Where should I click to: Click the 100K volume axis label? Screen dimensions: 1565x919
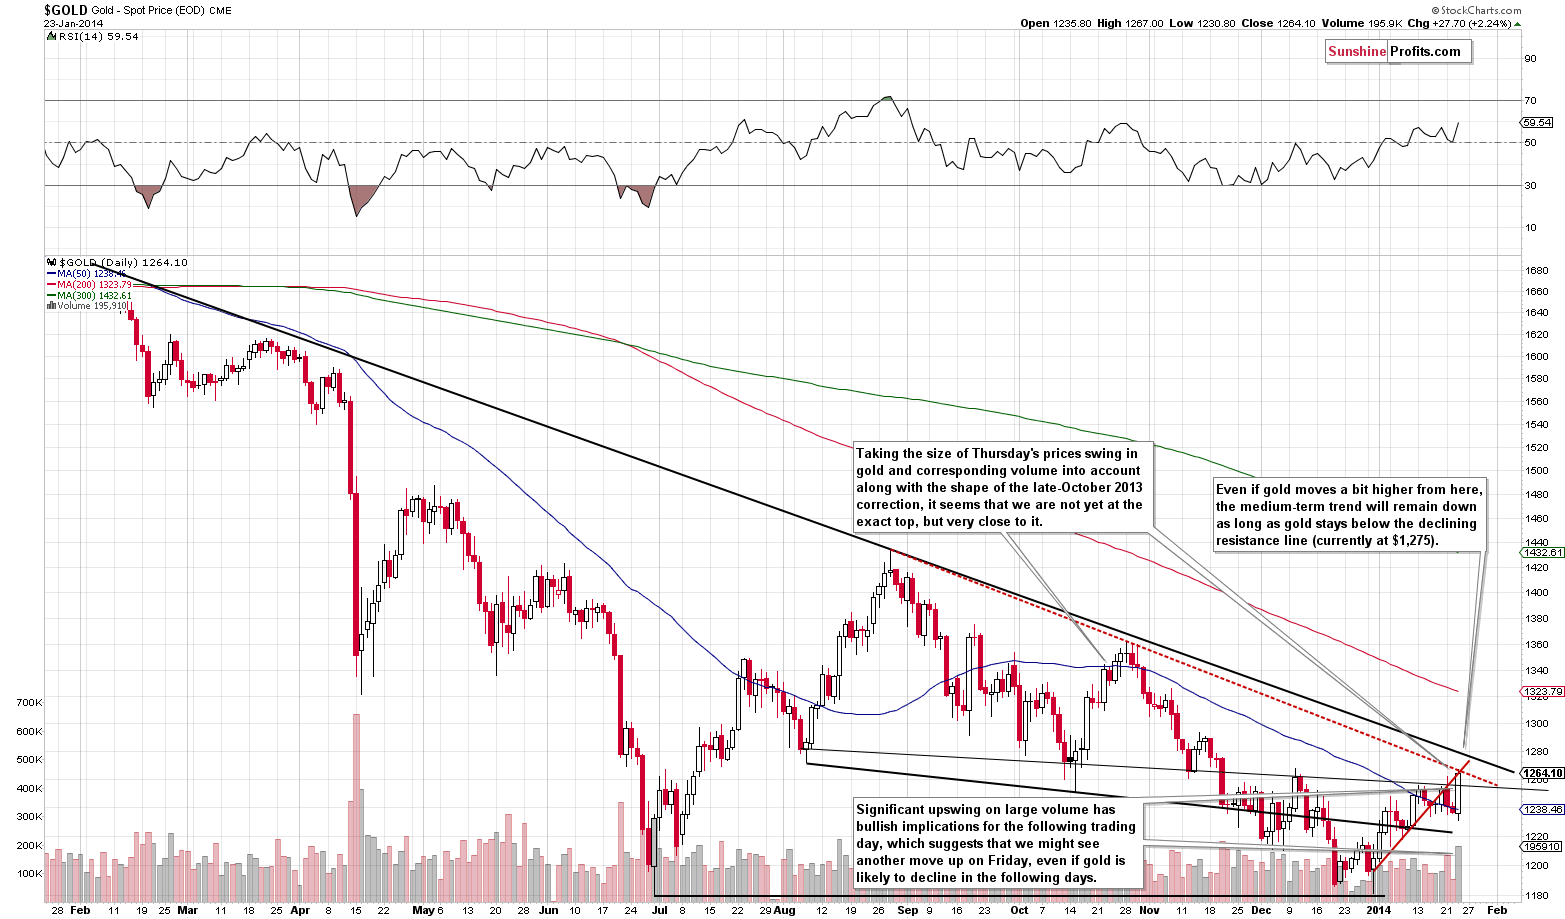(29, 873)
